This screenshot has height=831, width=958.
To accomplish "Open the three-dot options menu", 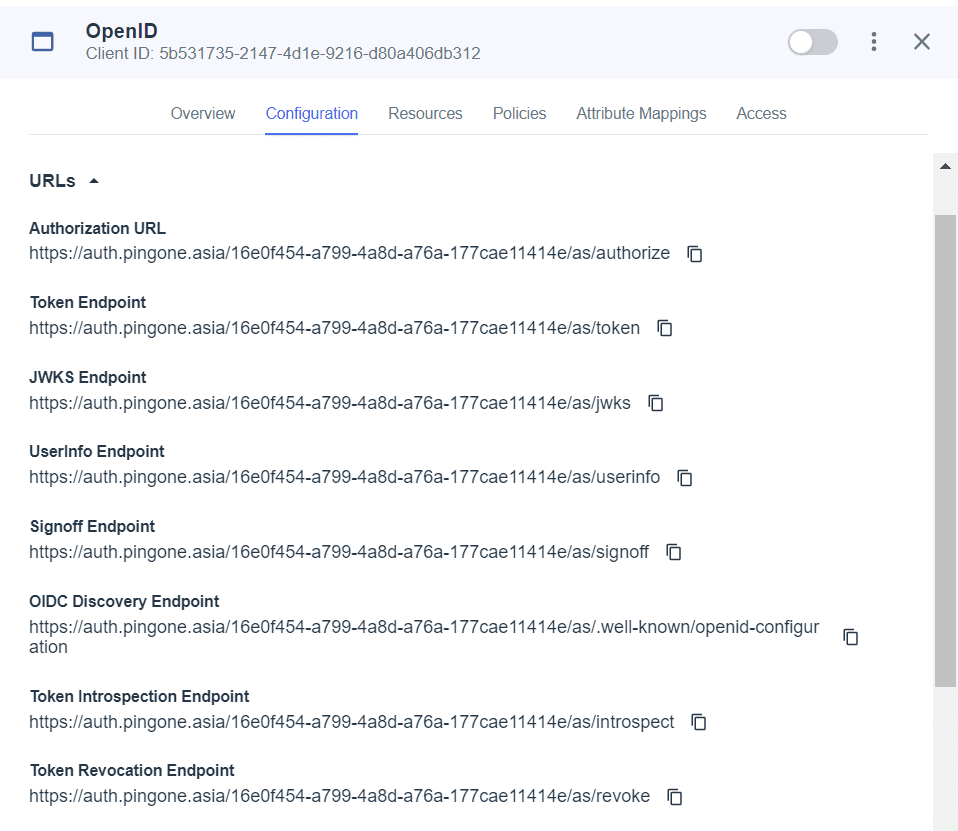I will (x=874, y=42).
